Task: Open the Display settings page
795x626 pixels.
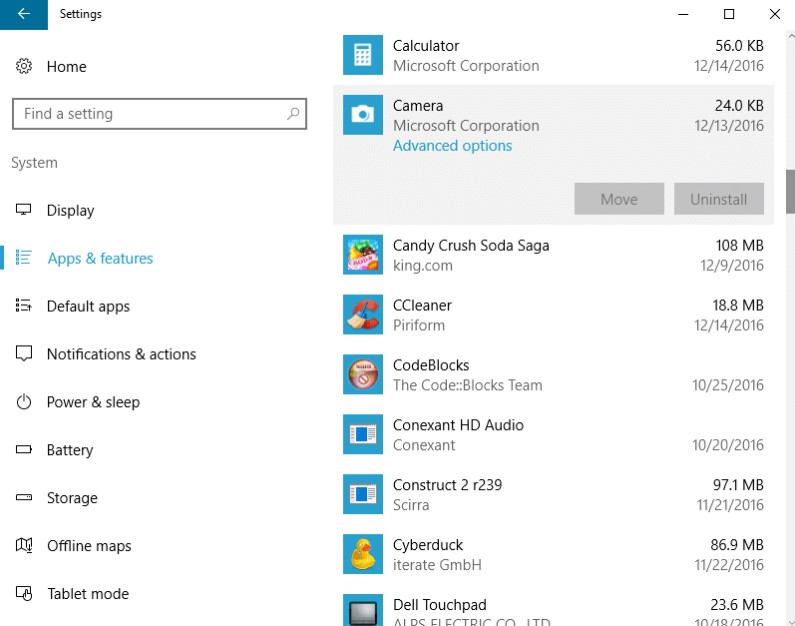Action: click(x=70, y=211)
